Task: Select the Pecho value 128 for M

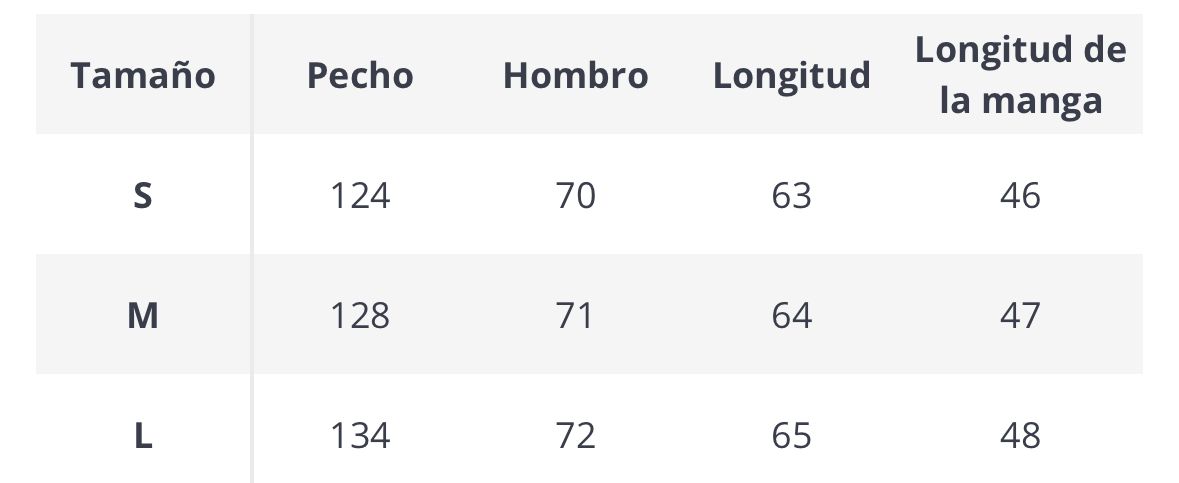Action: (x=360, y=316)
